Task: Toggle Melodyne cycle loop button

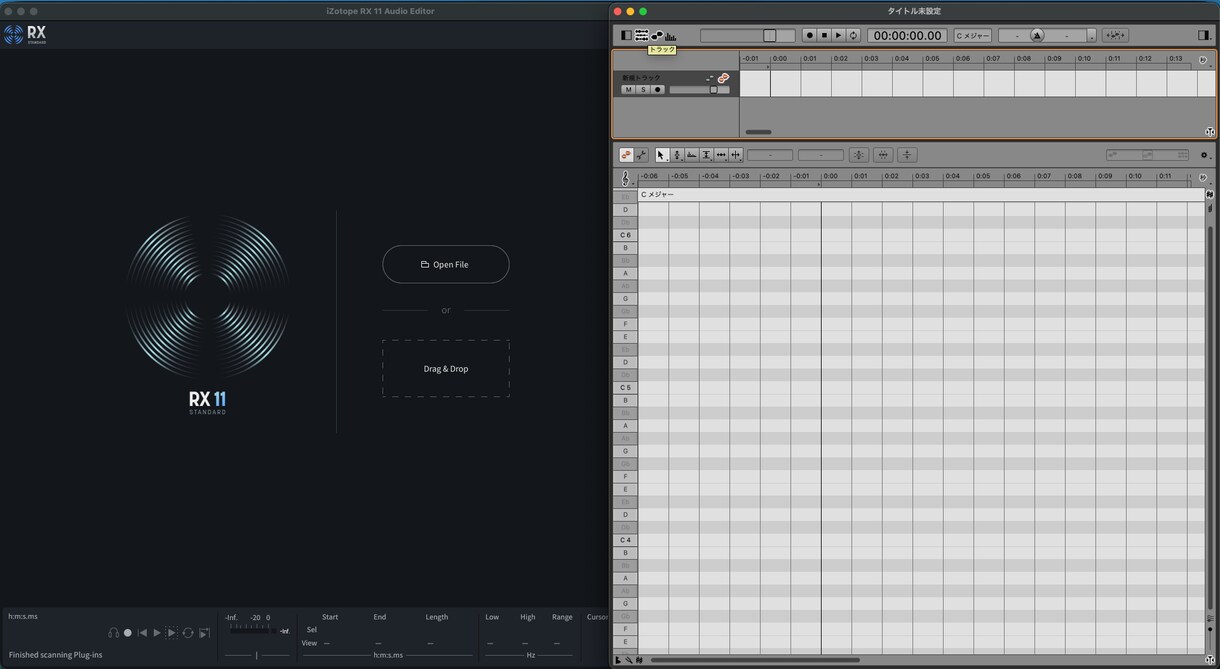Action: [853, 35]
